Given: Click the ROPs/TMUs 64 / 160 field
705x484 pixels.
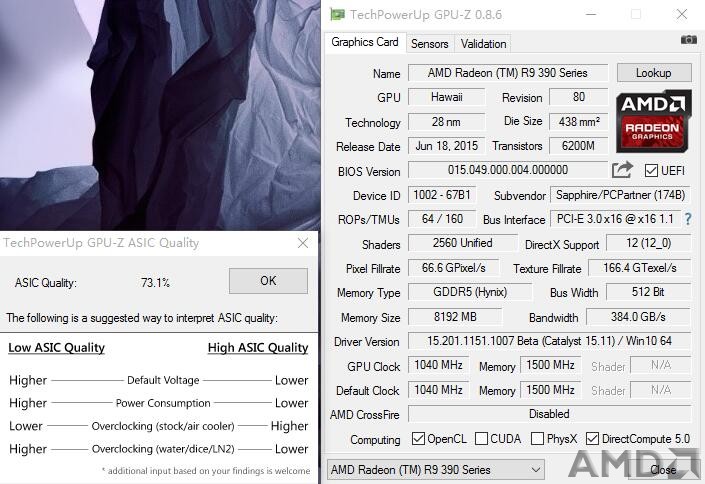Looking at the screenshot, I should [x=442, y=219].
